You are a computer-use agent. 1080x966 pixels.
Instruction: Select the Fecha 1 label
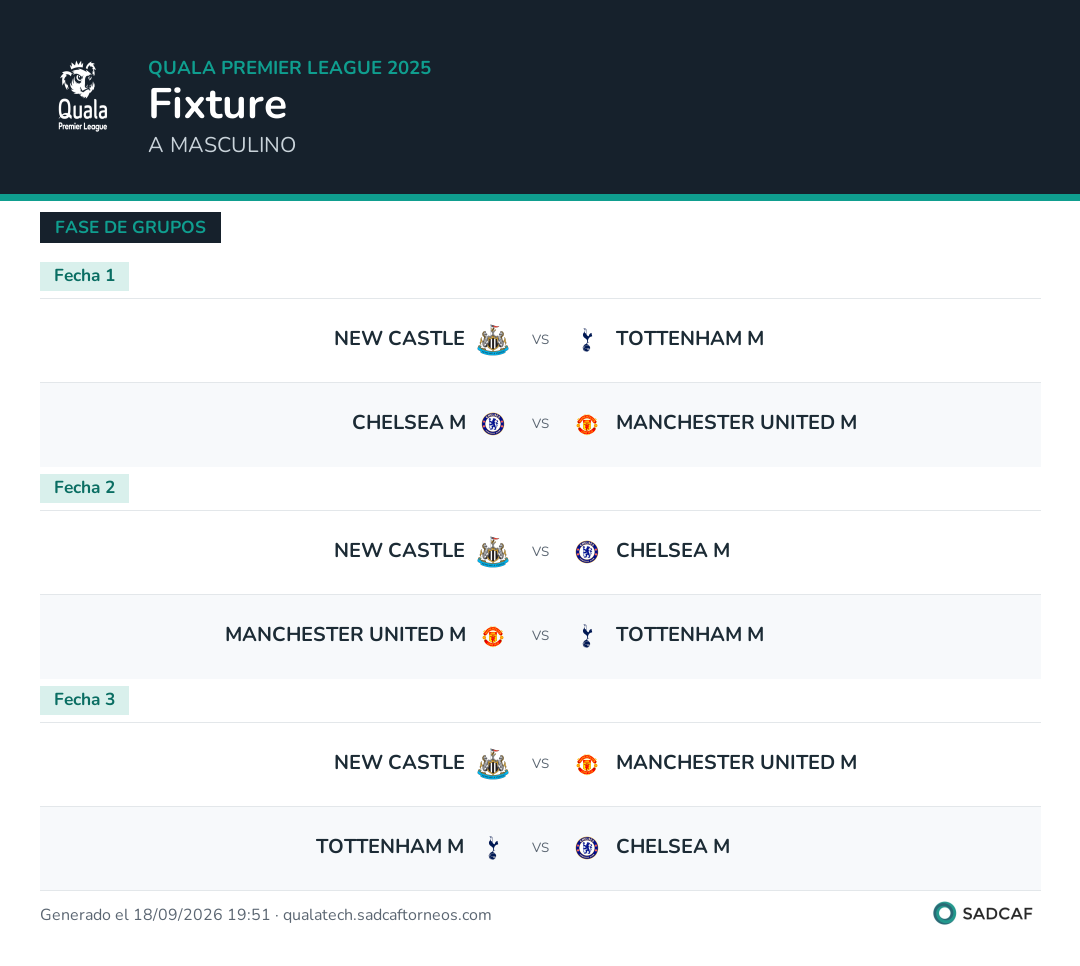pos(84,276)
